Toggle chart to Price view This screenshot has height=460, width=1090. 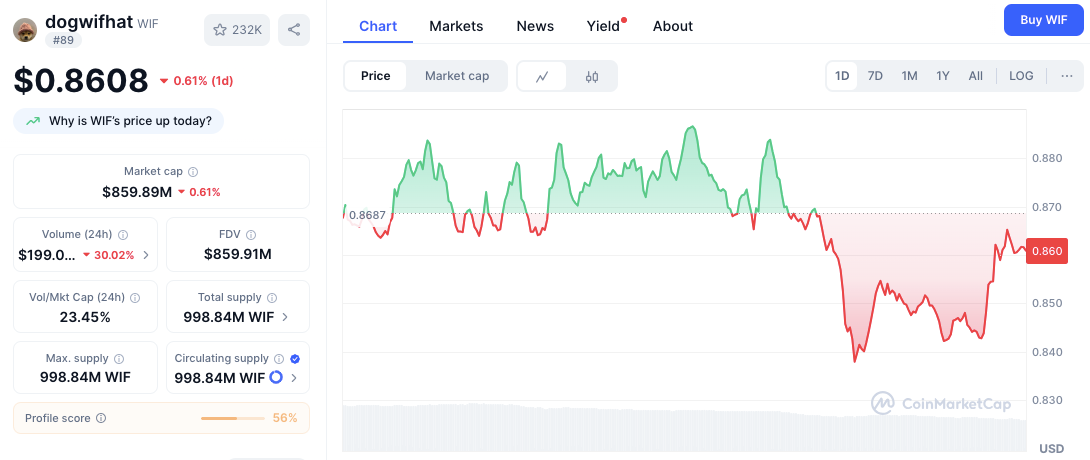[x=376, y=76]
